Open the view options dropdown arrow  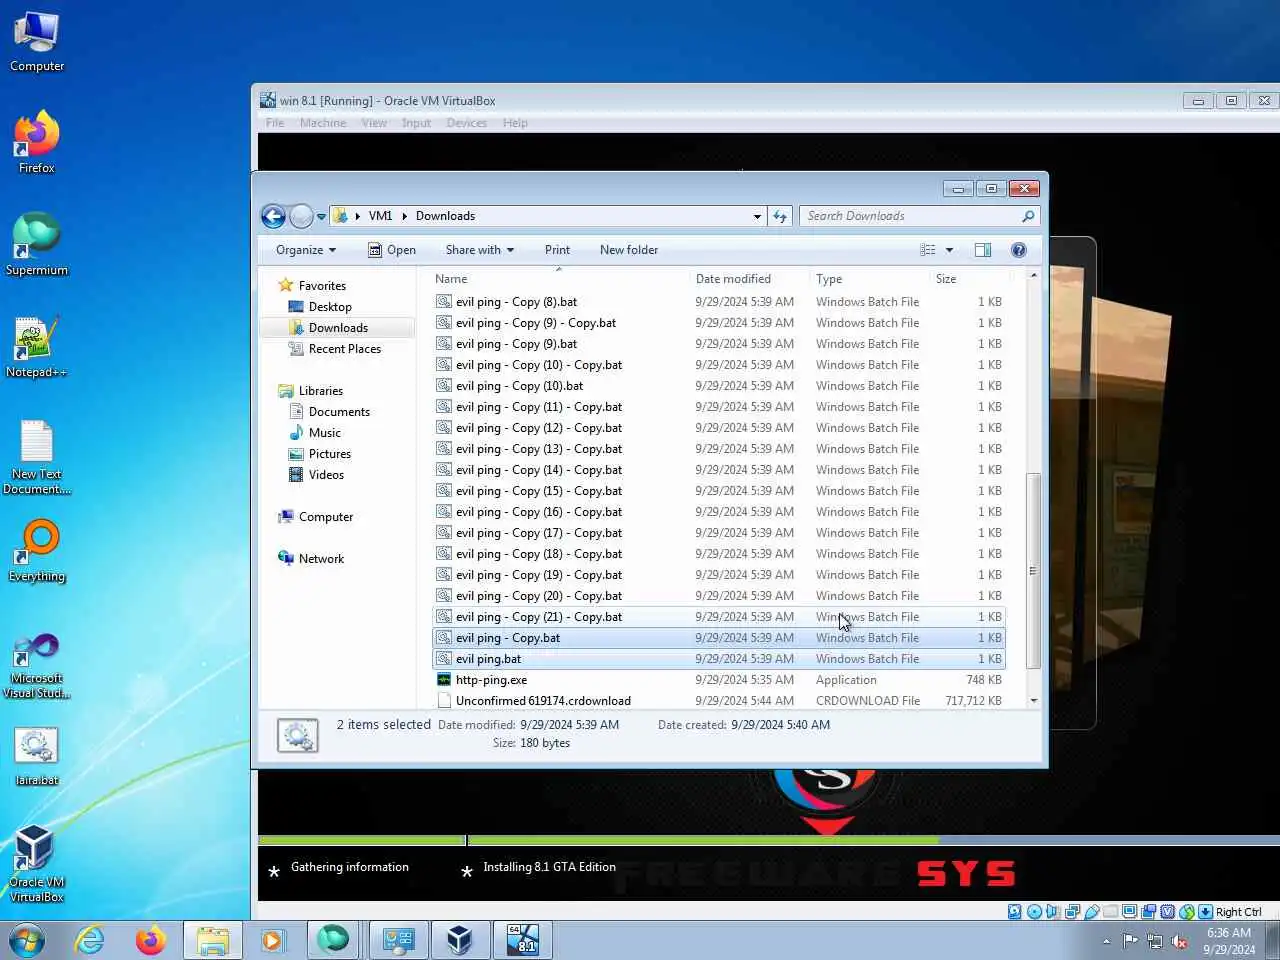click(x=950, y=250)
